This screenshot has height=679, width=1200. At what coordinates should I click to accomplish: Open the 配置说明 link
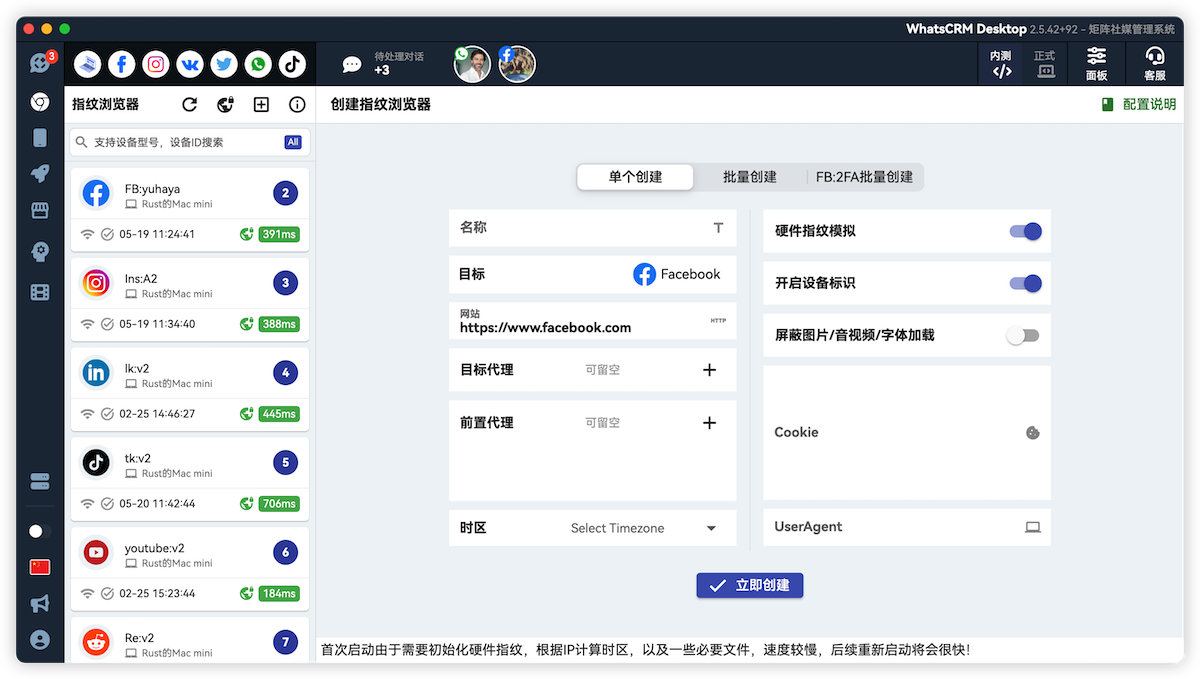pyautogui.click(x=1138, y=104)
